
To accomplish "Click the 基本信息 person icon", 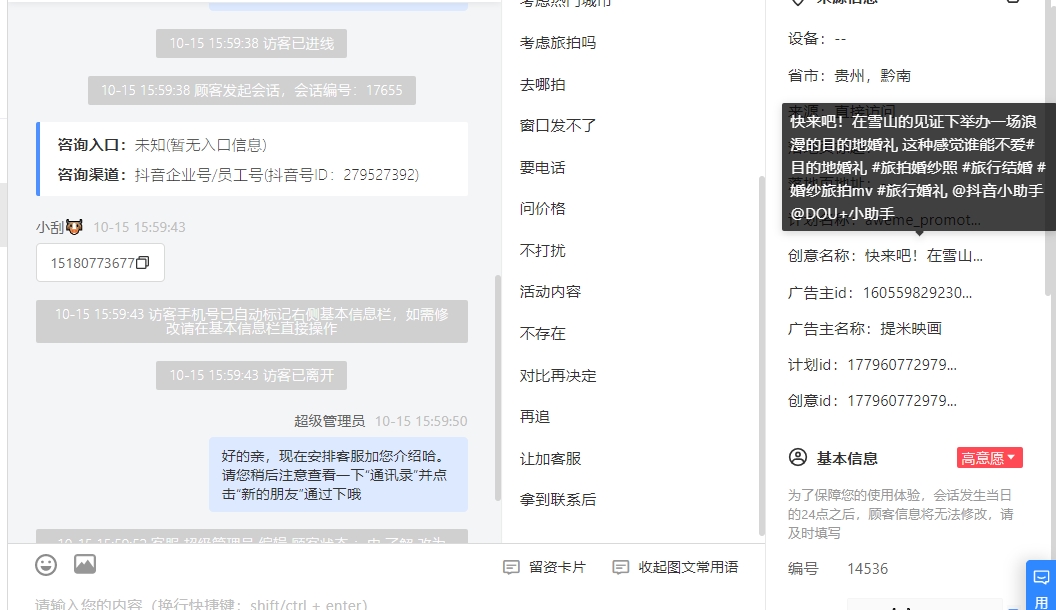I will click(x=797, y=458).
